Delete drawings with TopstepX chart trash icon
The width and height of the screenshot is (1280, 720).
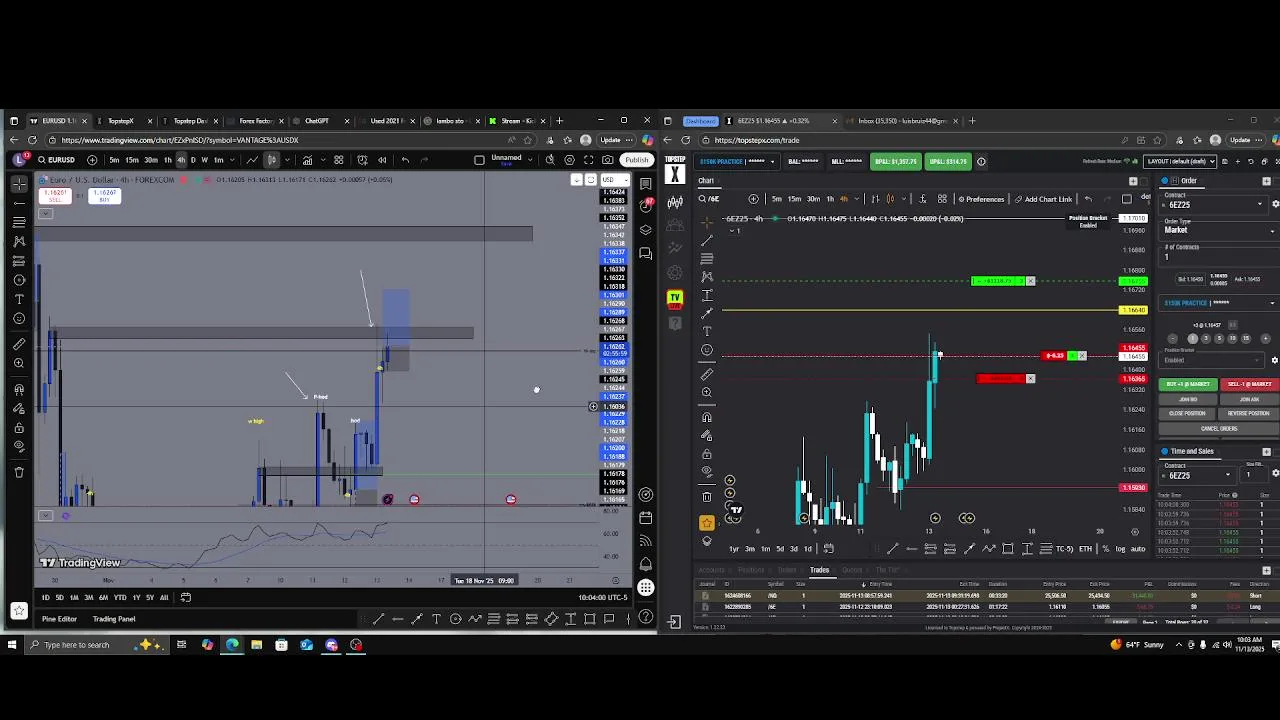[707, 497]
